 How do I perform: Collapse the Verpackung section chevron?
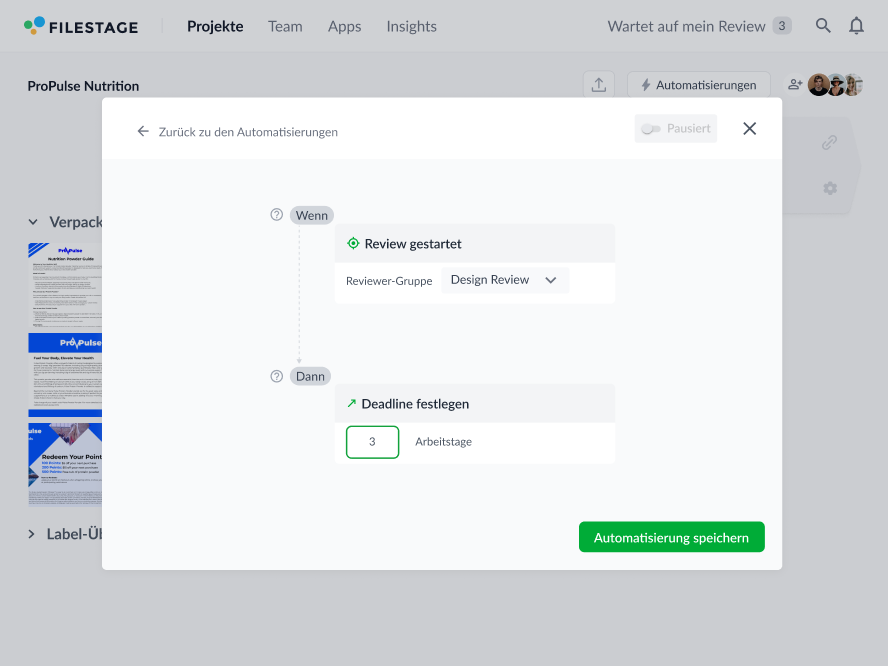click(32, 222)
